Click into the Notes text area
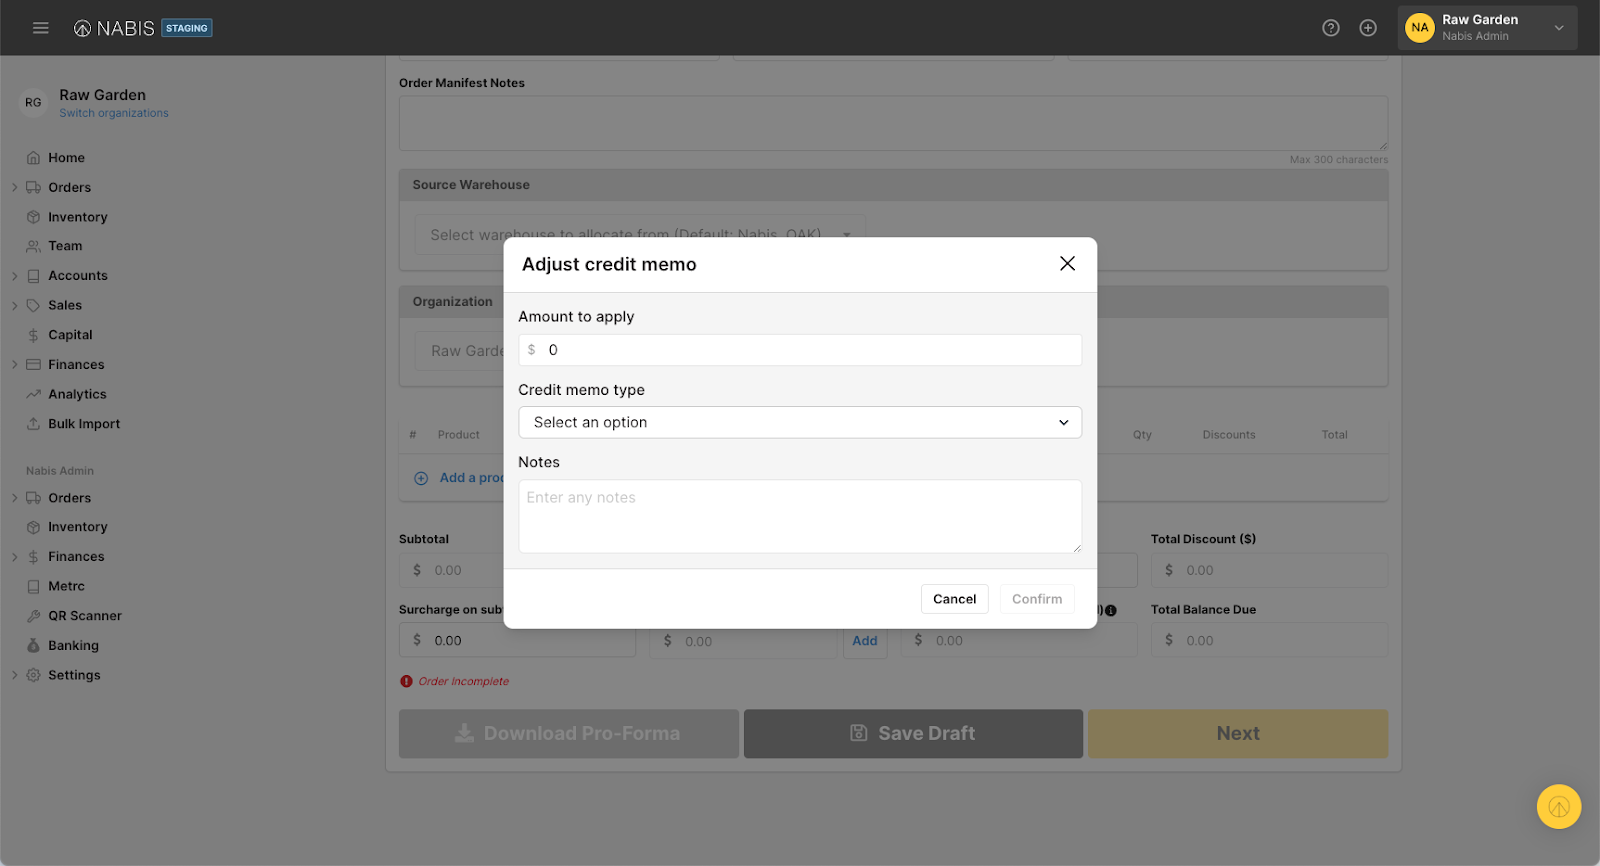The width and height of the screenshot is (1600, 866). pos(799,516)
